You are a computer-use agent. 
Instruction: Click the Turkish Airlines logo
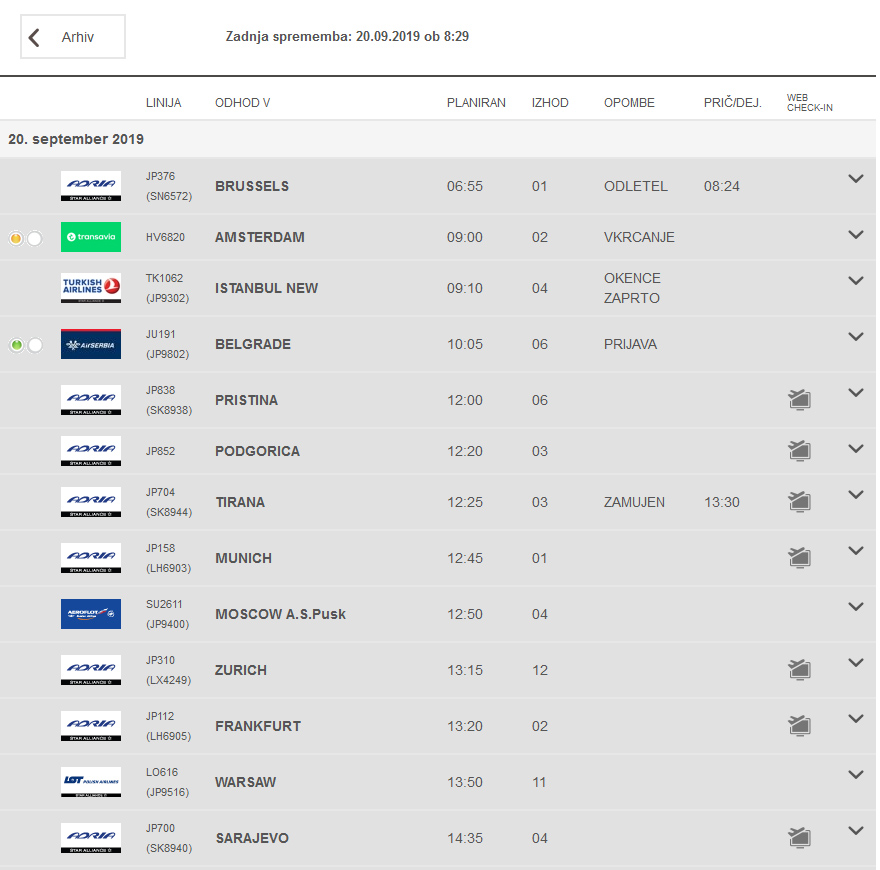[x=91, y=288]
